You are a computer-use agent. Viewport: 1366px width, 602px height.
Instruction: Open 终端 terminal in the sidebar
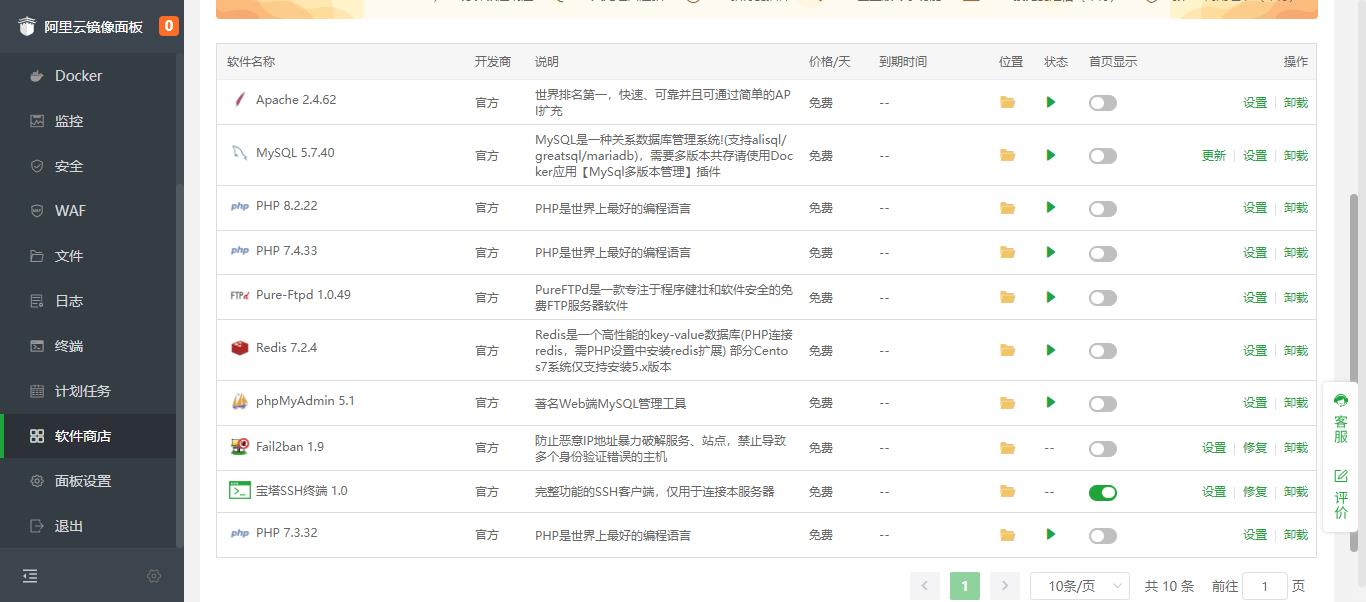point(89,346)
